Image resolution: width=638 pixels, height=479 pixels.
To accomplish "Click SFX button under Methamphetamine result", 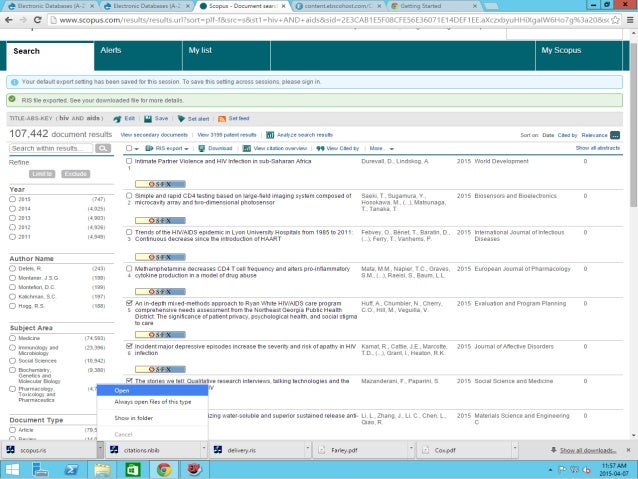I will tap(160, 291).
